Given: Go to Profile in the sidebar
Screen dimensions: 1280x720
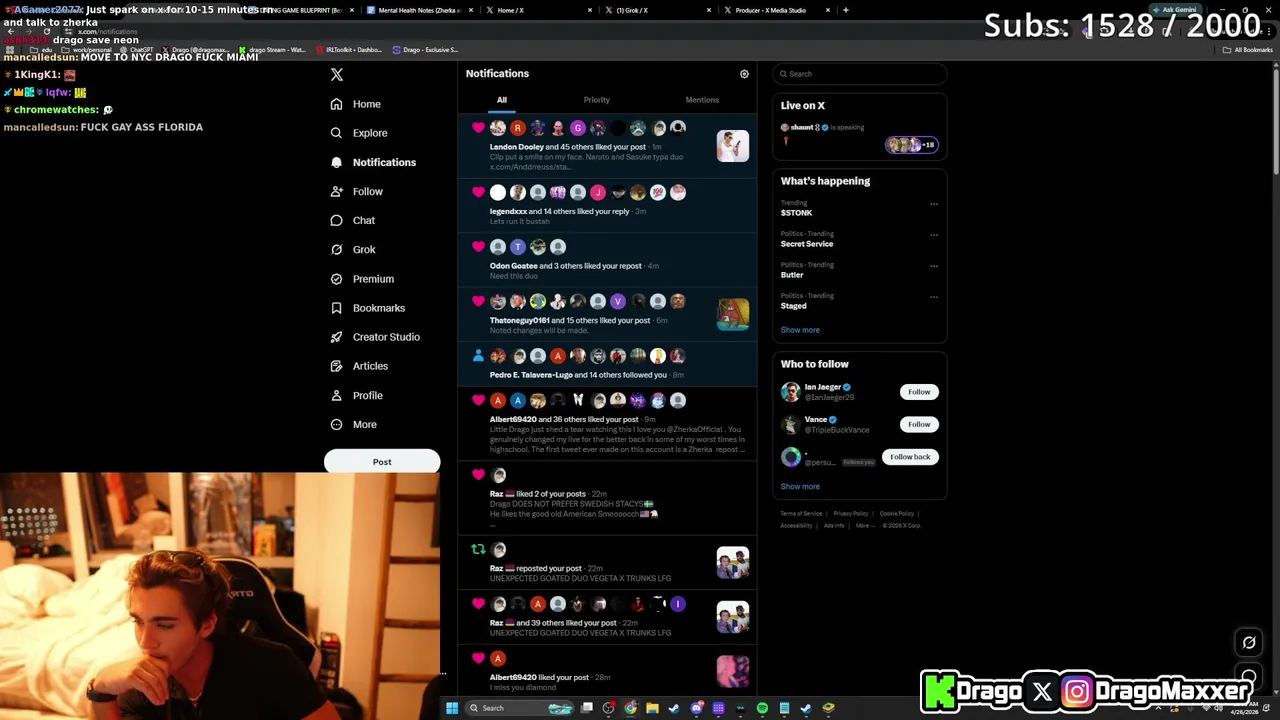Looking at the screenshot, I should [x=357, y=395].
